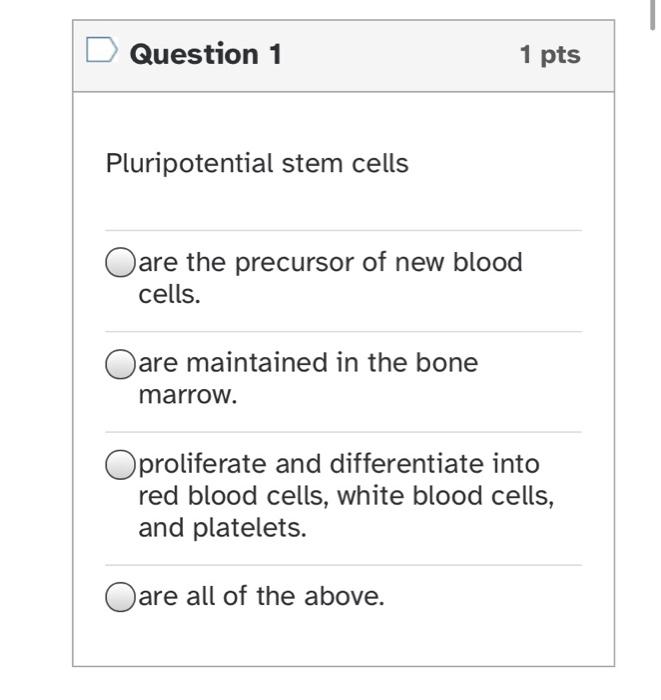Click the question prompt 'Pluripotential stem cells'
The width and height of the screenshot is (661, 700).
pyautogui.click(x=257, y=163)
